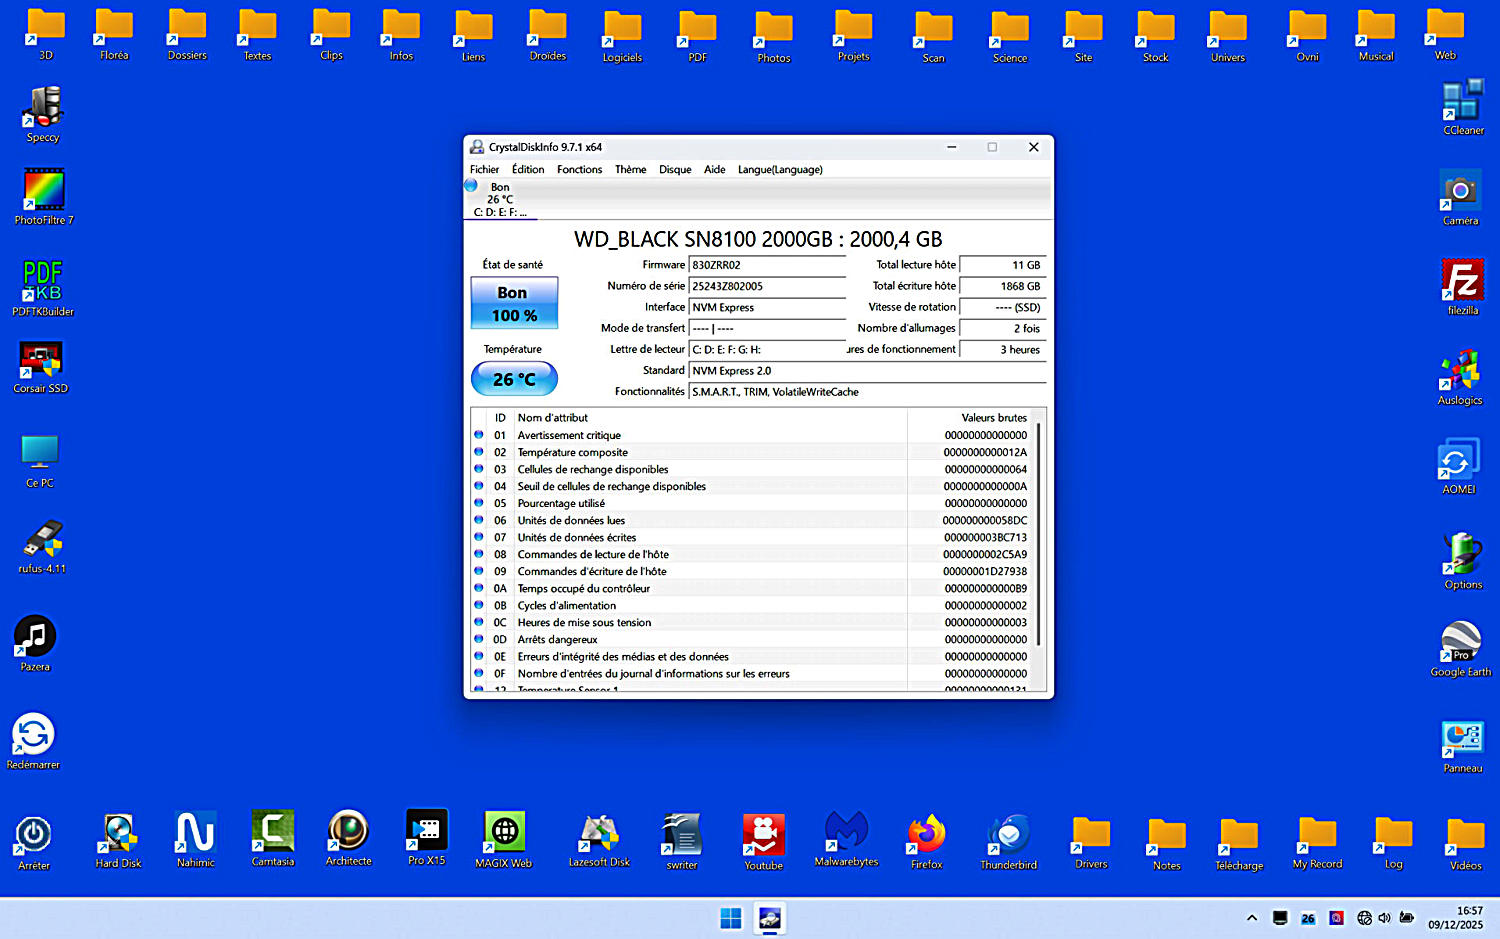Open the Fichier menu

[484, 170]
